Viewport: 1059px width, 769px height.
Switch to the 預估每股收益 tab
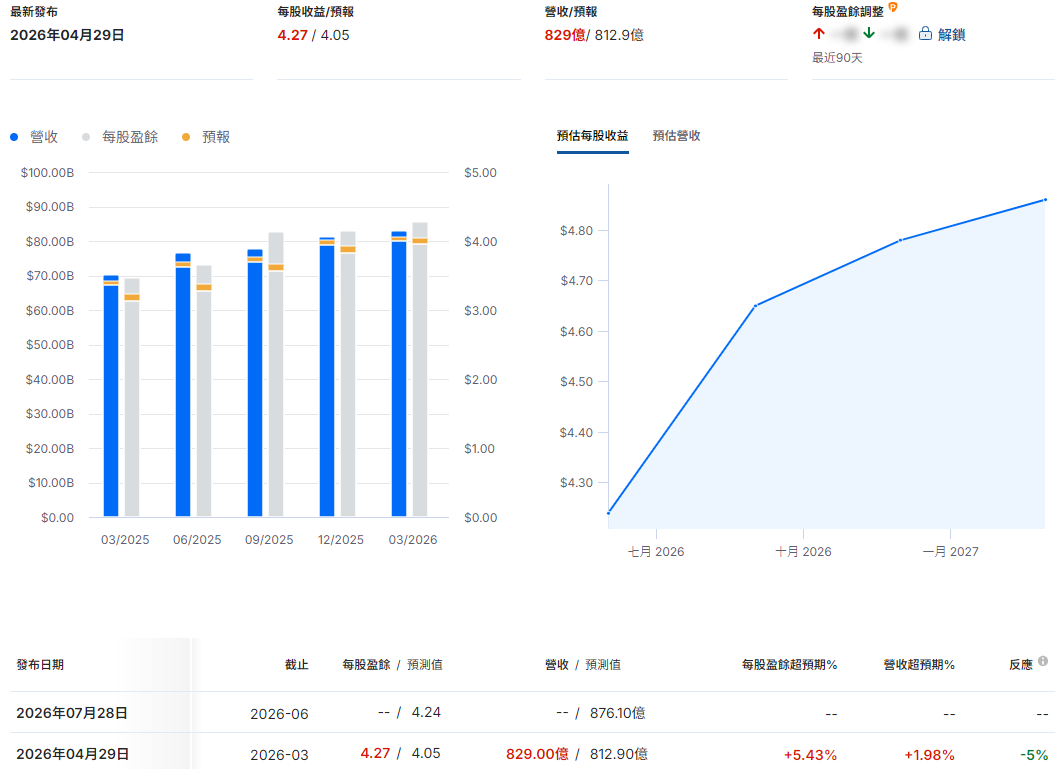(x=592, y=136)
